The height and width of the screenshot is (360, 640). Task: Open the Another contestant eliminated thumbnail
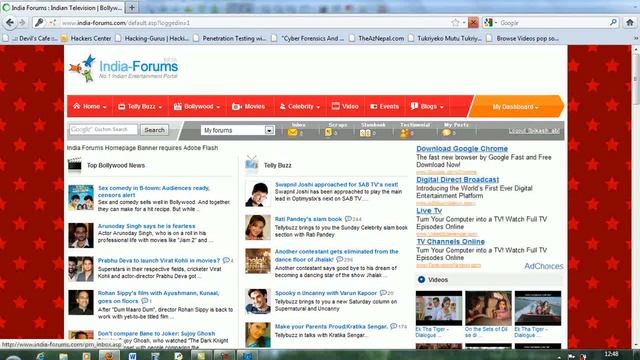click(258, 261)
